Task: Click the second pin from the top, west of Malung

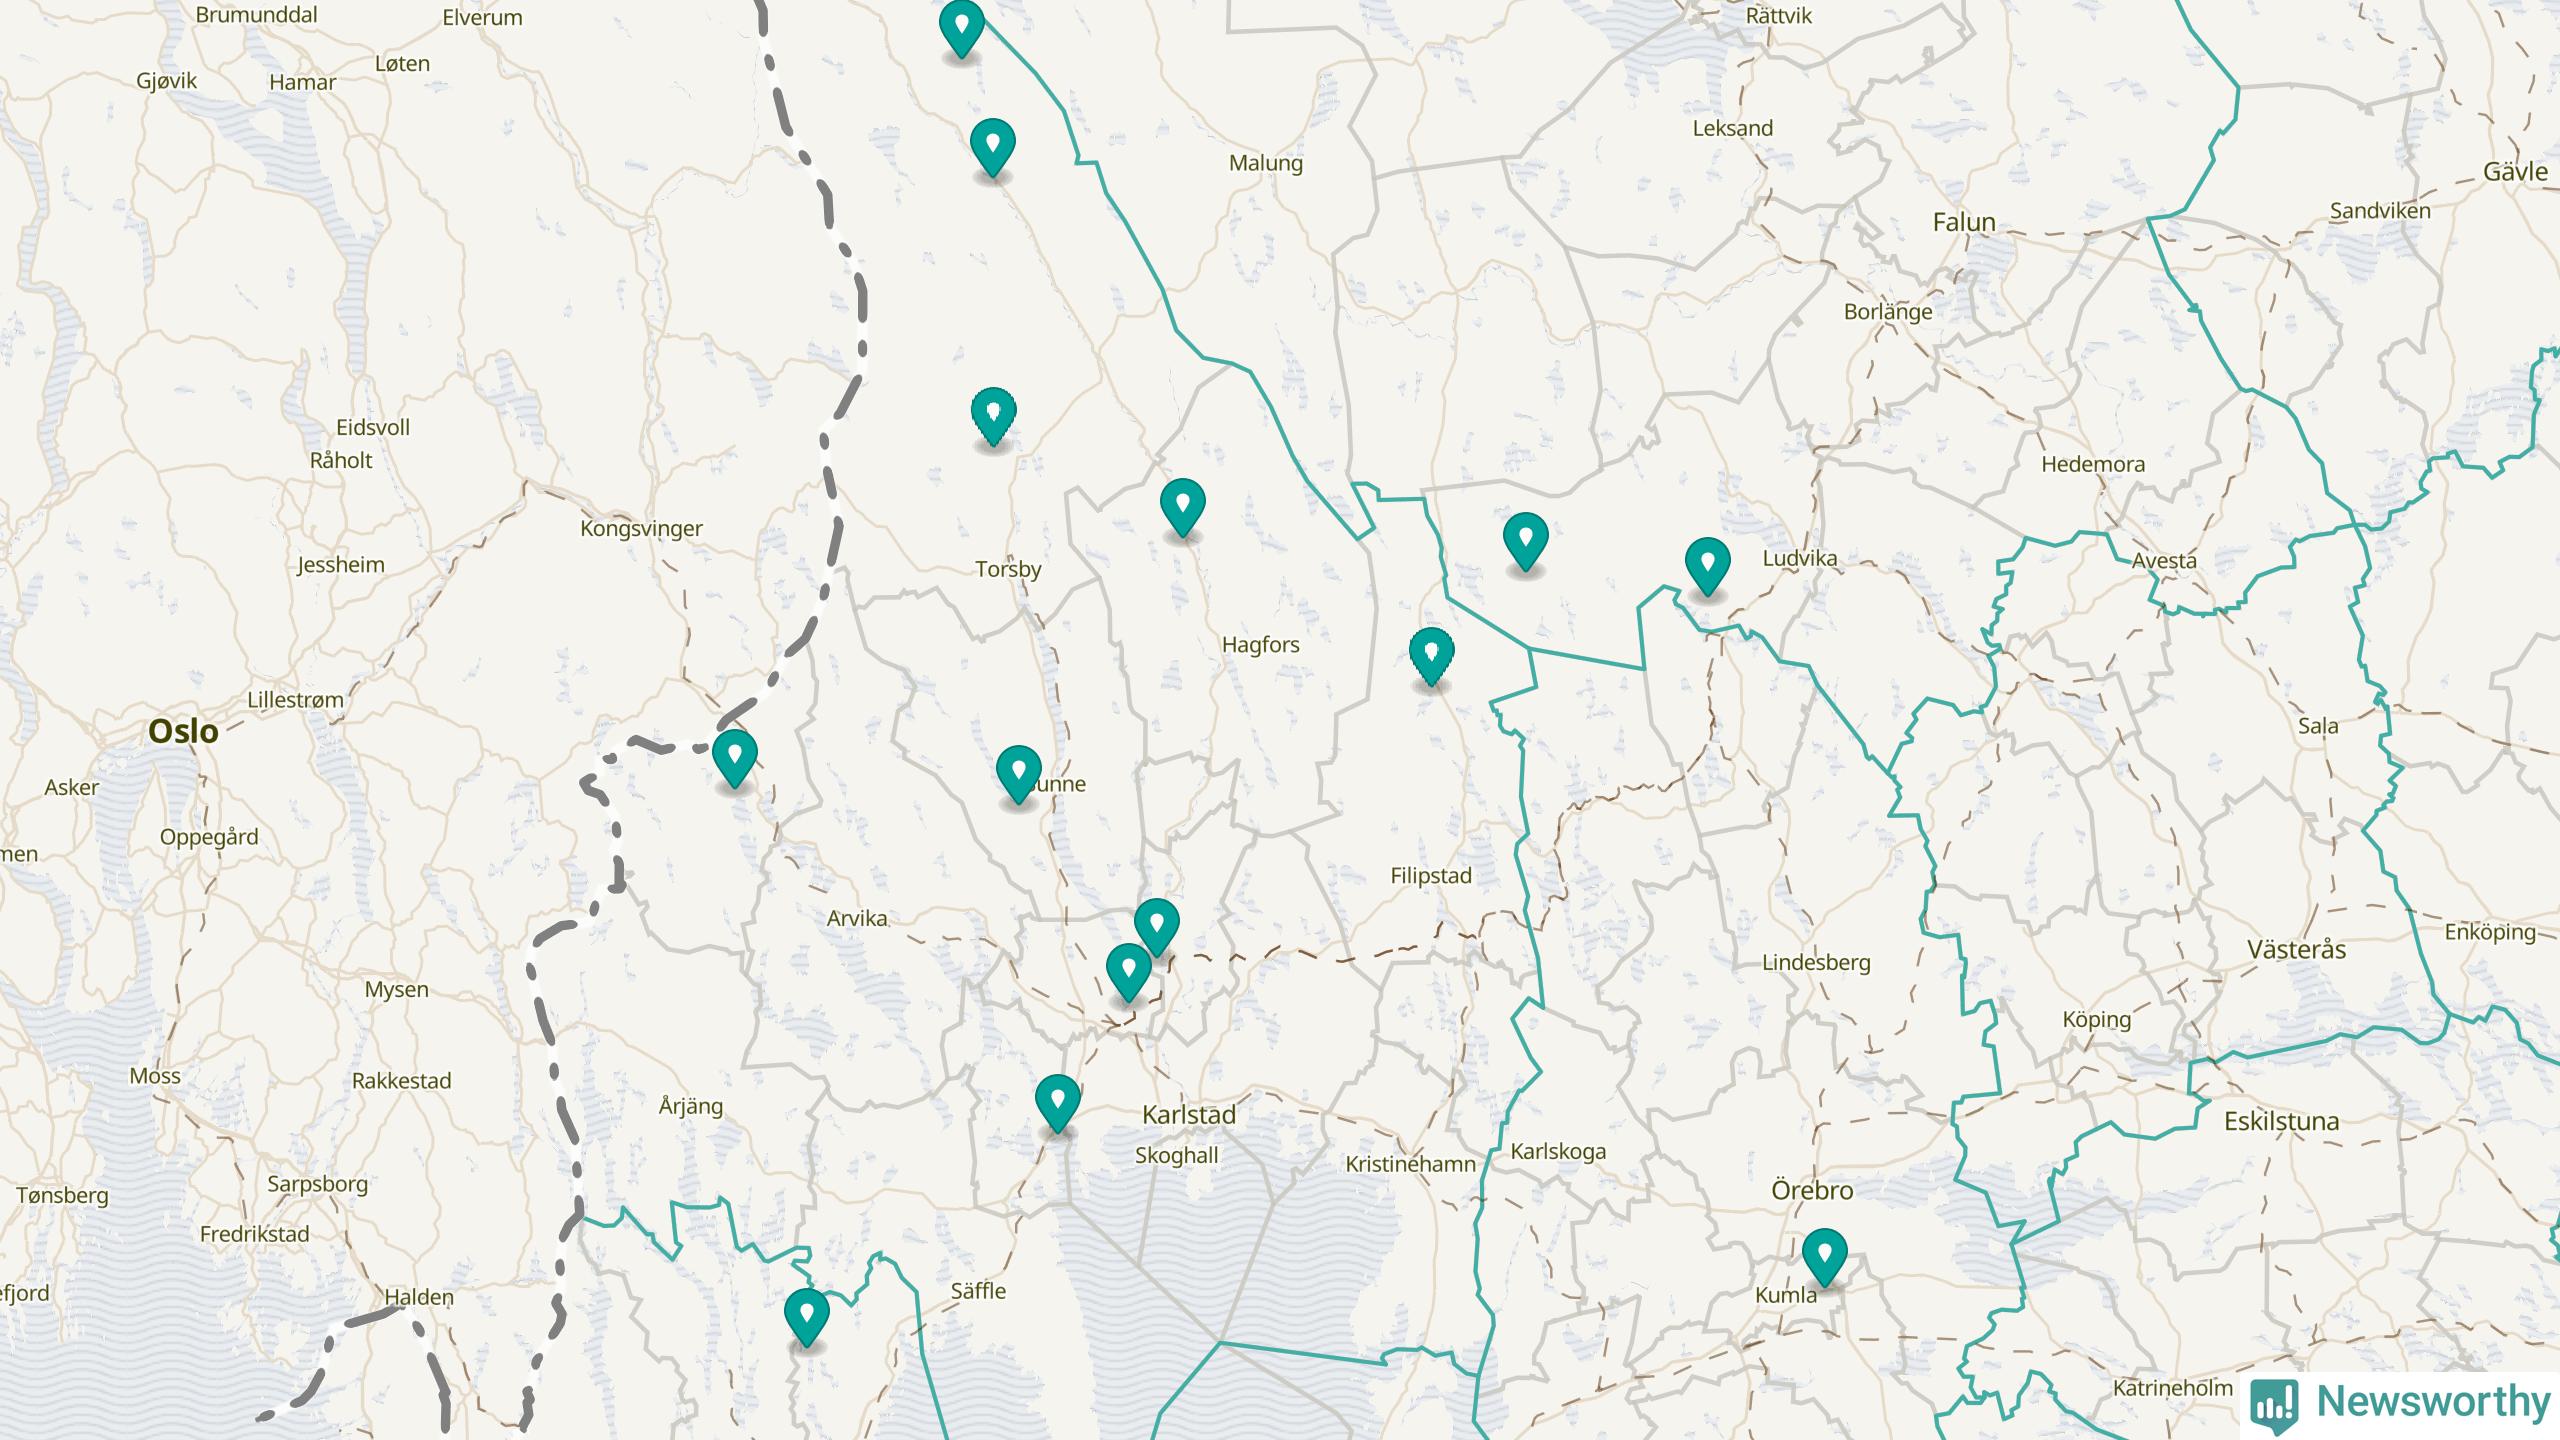Action: [x=992, y=146]
